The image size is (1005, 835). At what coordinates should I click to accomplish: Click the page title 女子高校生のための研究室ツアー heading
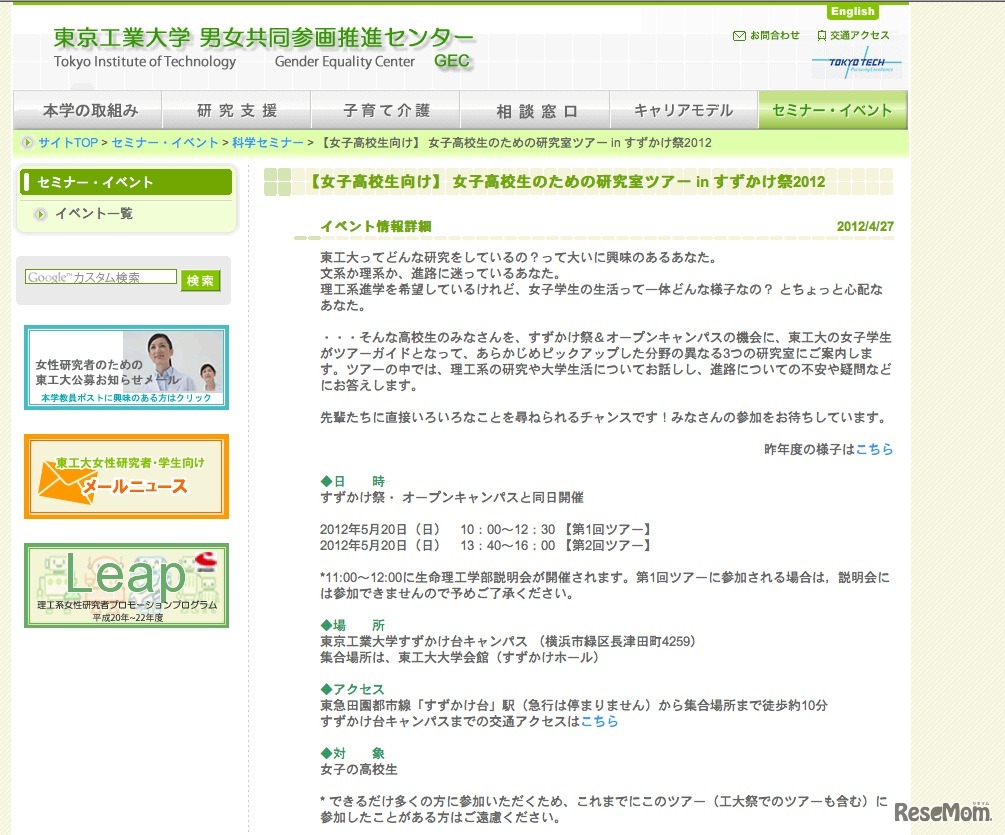[x=566, y=181]
